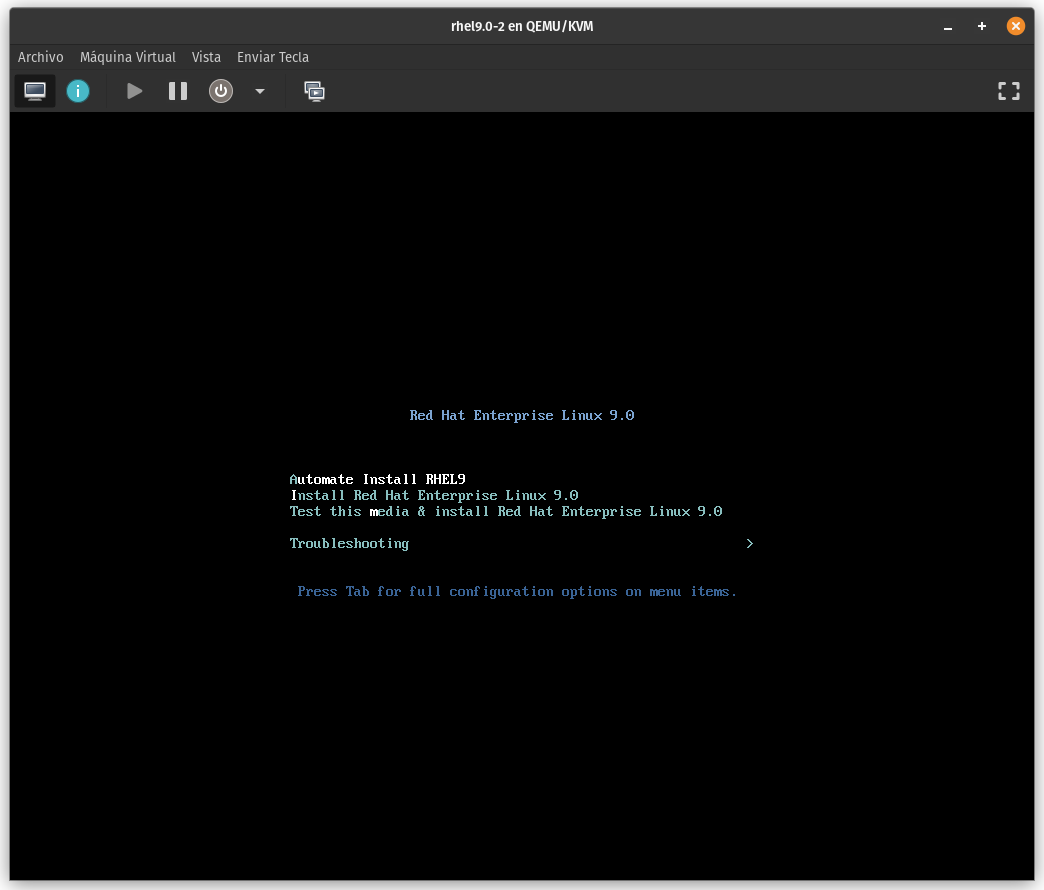Click the Red Hat Enterprise Linux 9.0 heading
The image size is (1044, 890).
click(522, 415)
